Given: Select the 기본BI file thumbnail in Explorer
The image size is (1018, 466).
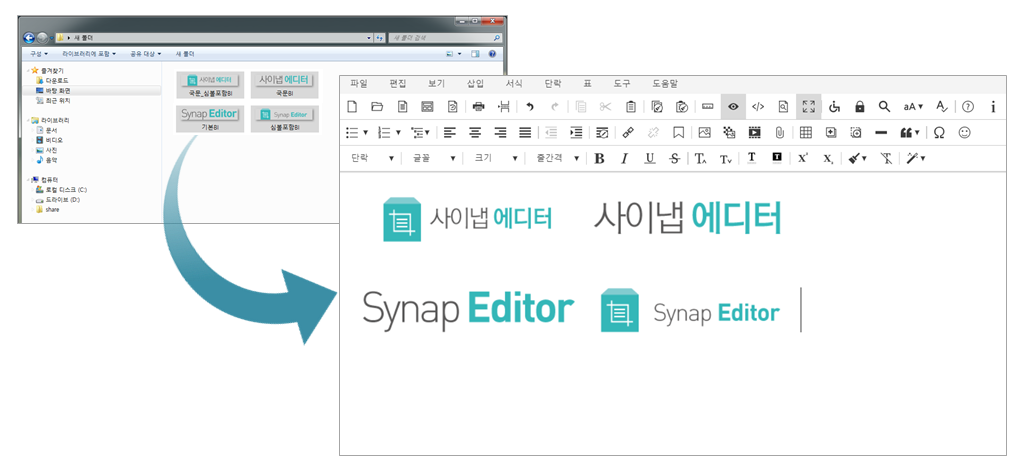Looking at the screenshot, I should 210,119.
